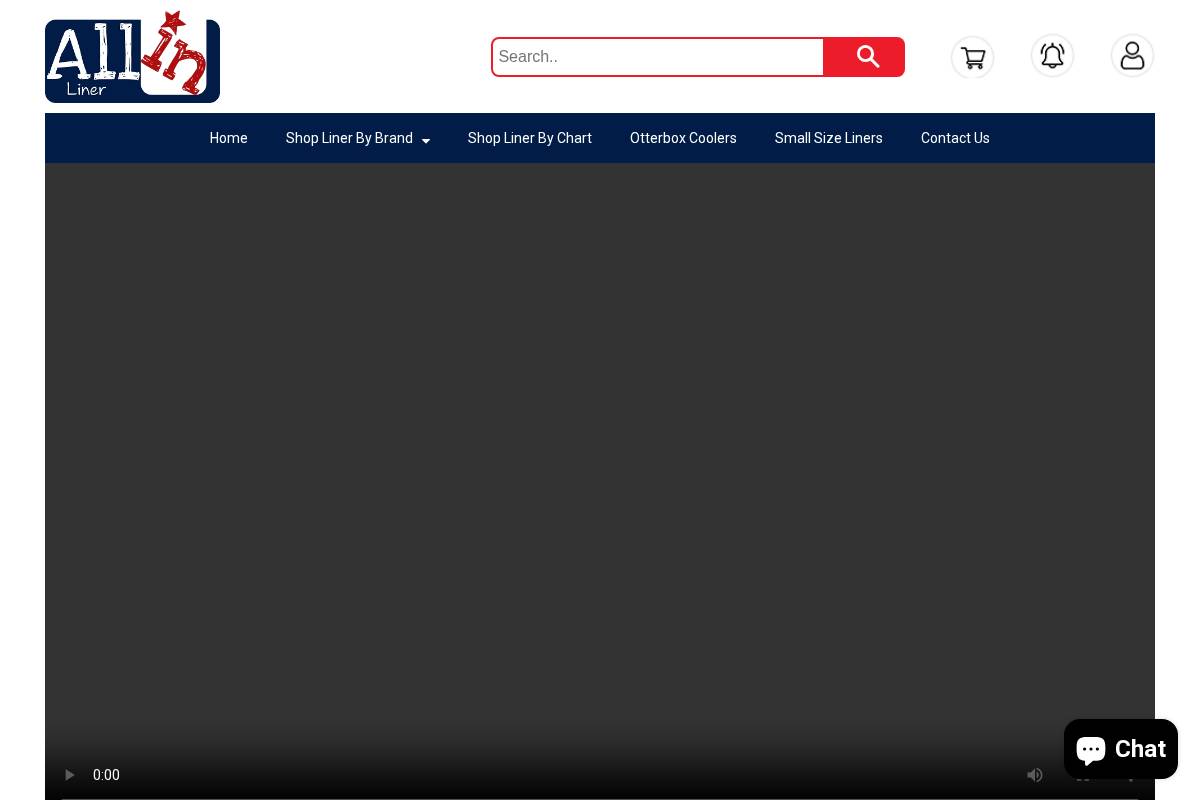
Task: Click the All In Liner logo
Action: point(132,56)
